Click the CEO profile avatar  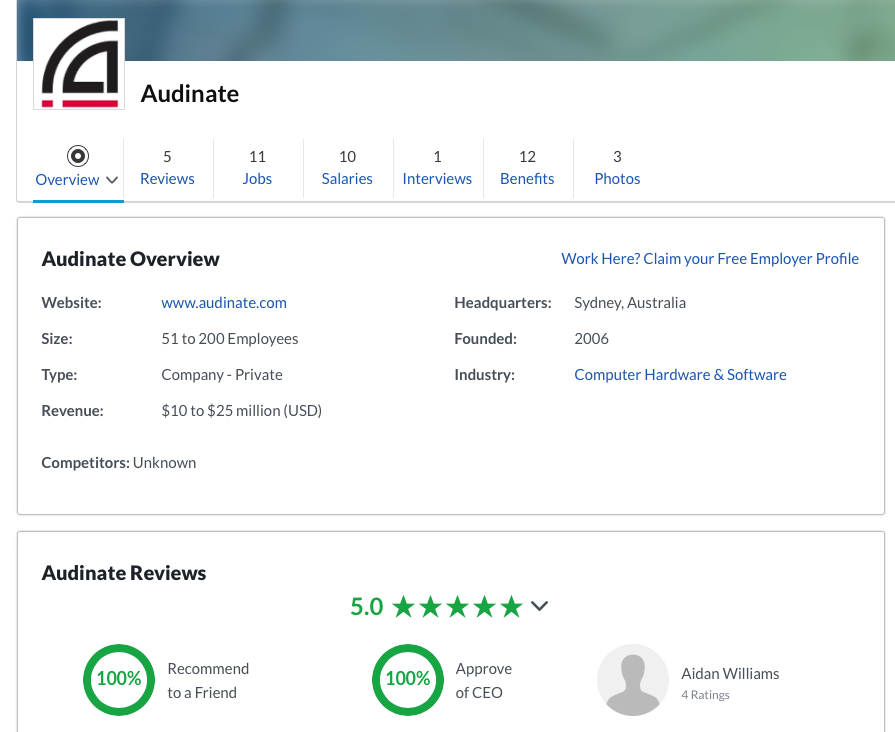(632, 680)
